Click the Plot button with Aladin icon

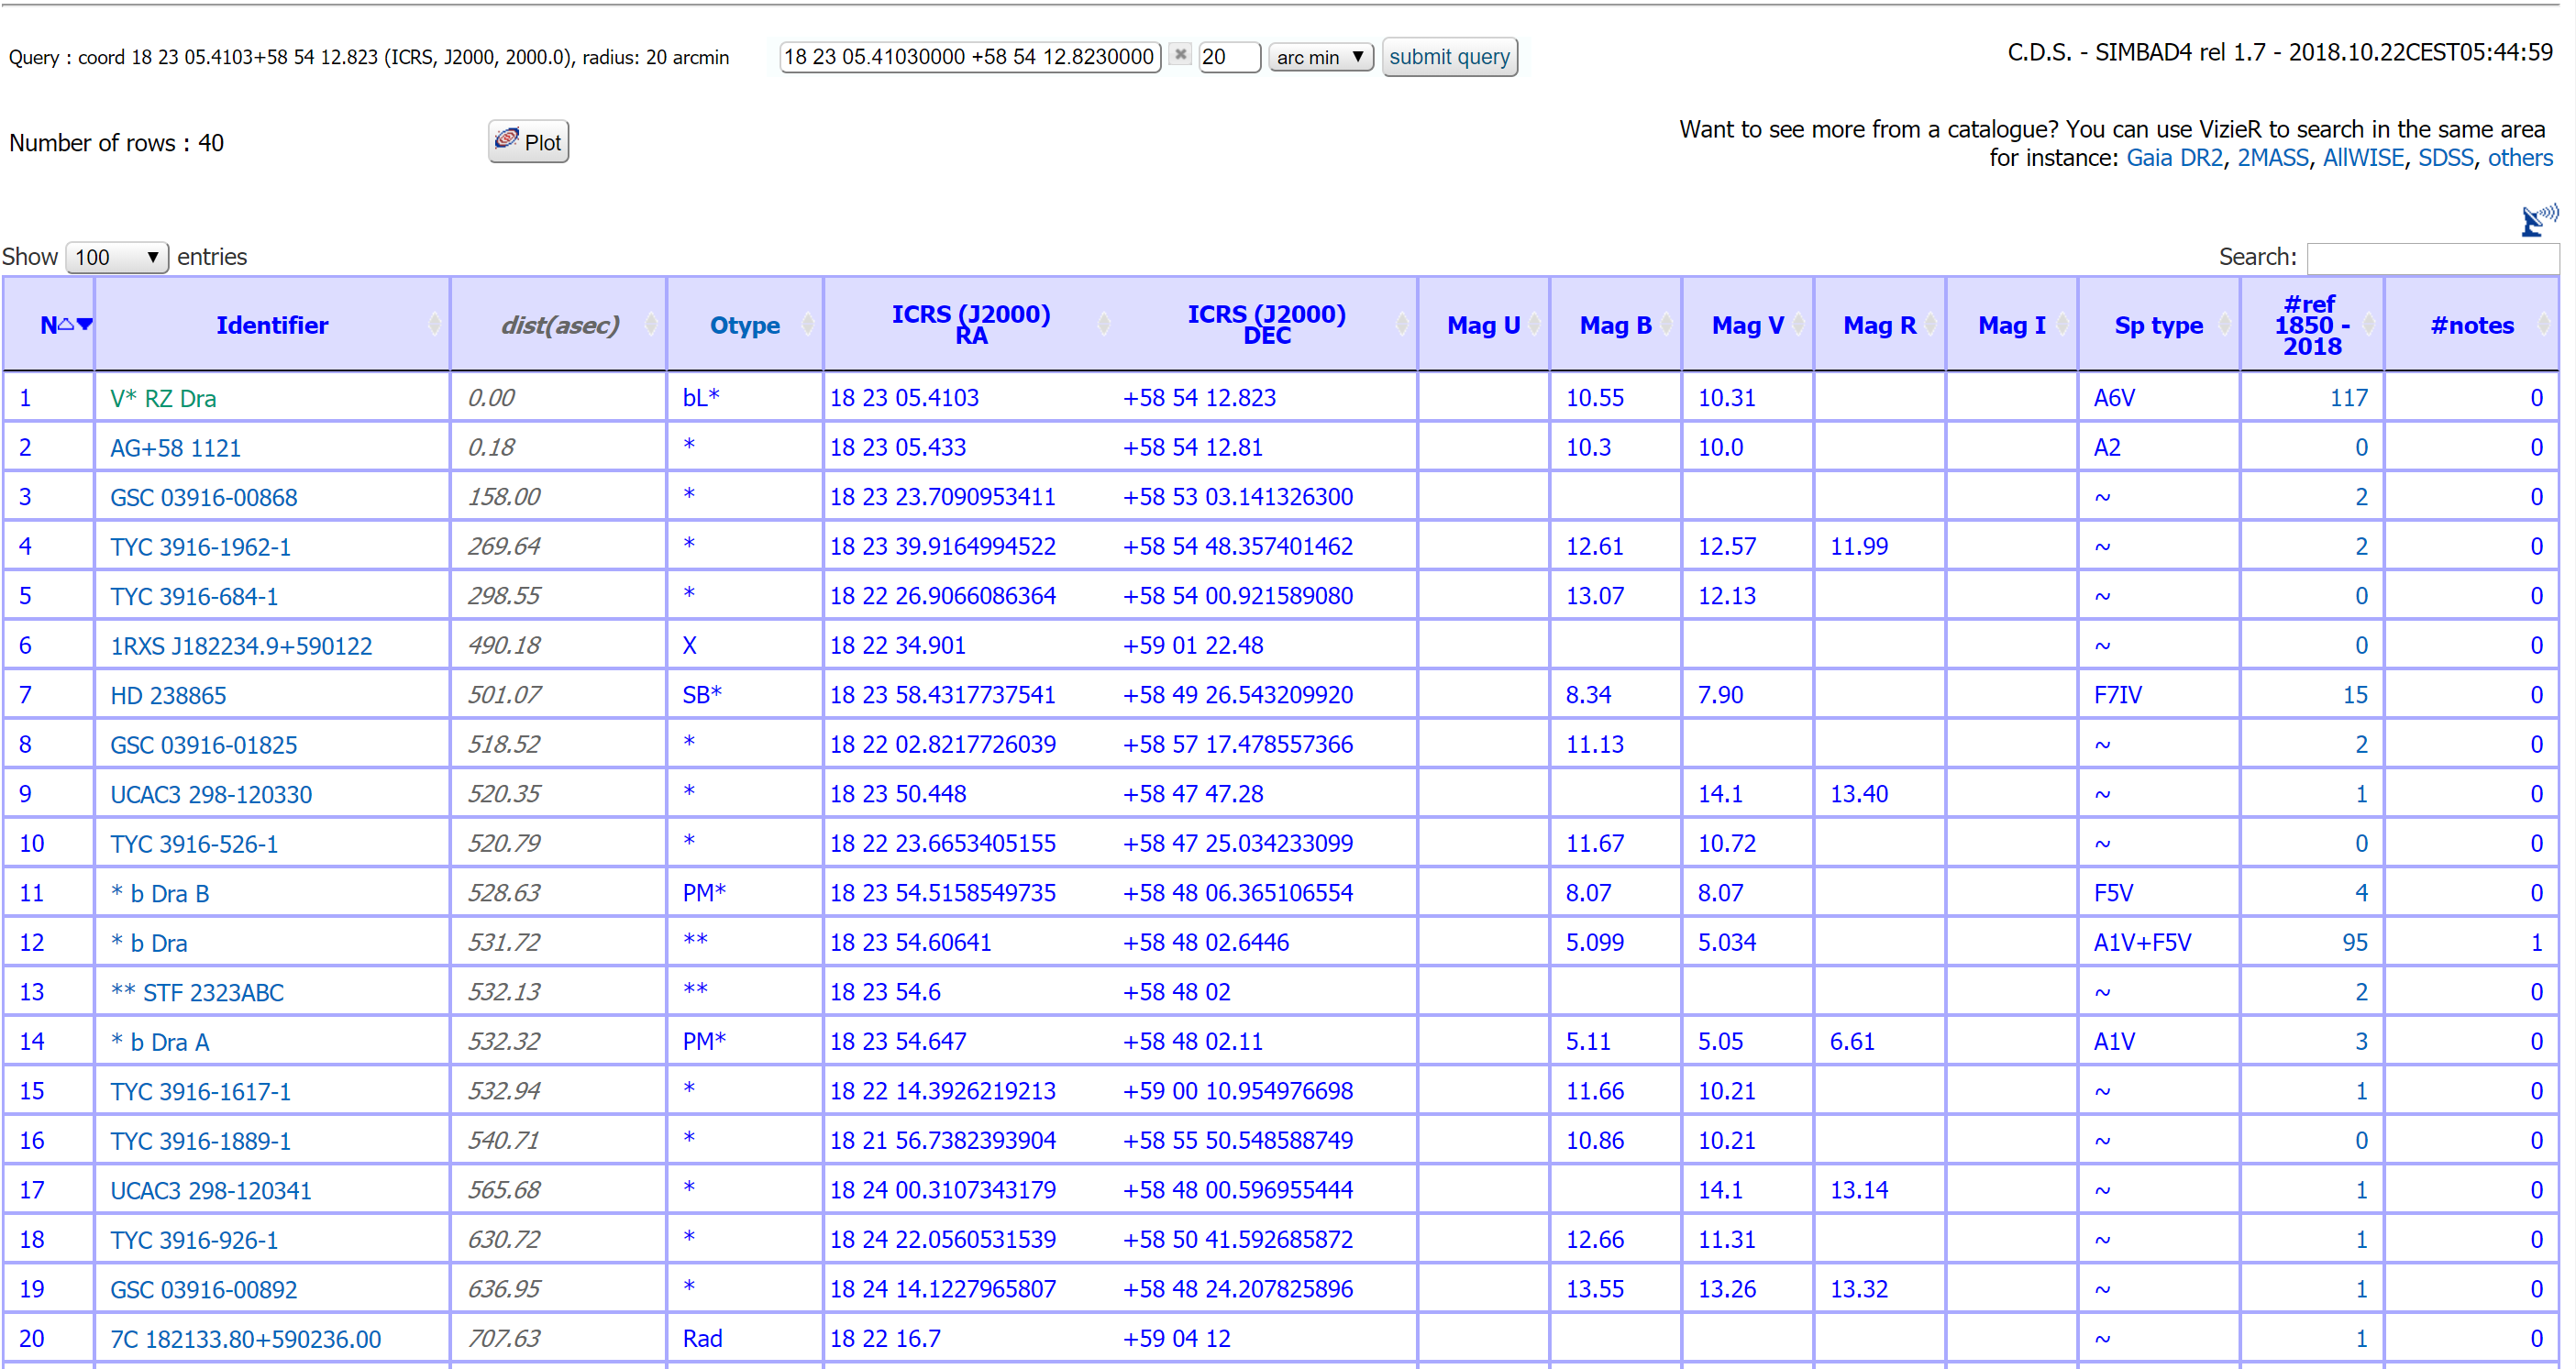(x=528, y=142)
